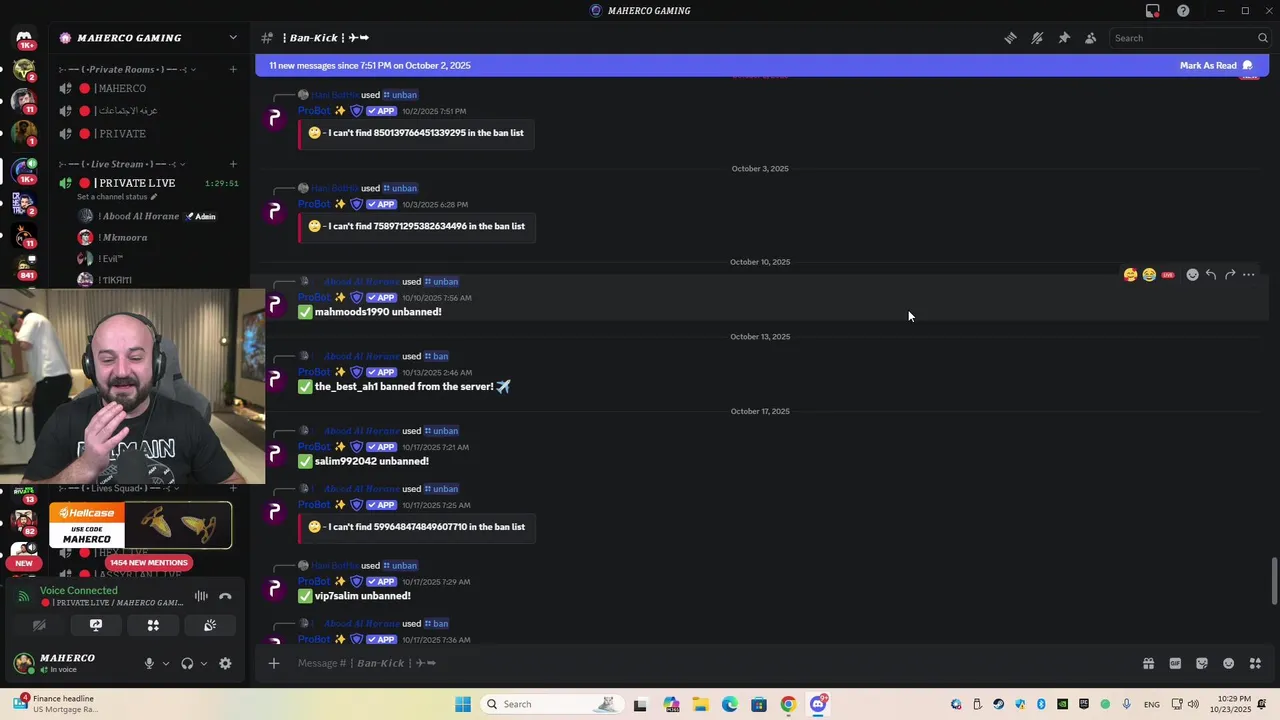Click ban command on October 13 message
Viewport: 1280px width, 720px height.
click(x=436, y=356)
